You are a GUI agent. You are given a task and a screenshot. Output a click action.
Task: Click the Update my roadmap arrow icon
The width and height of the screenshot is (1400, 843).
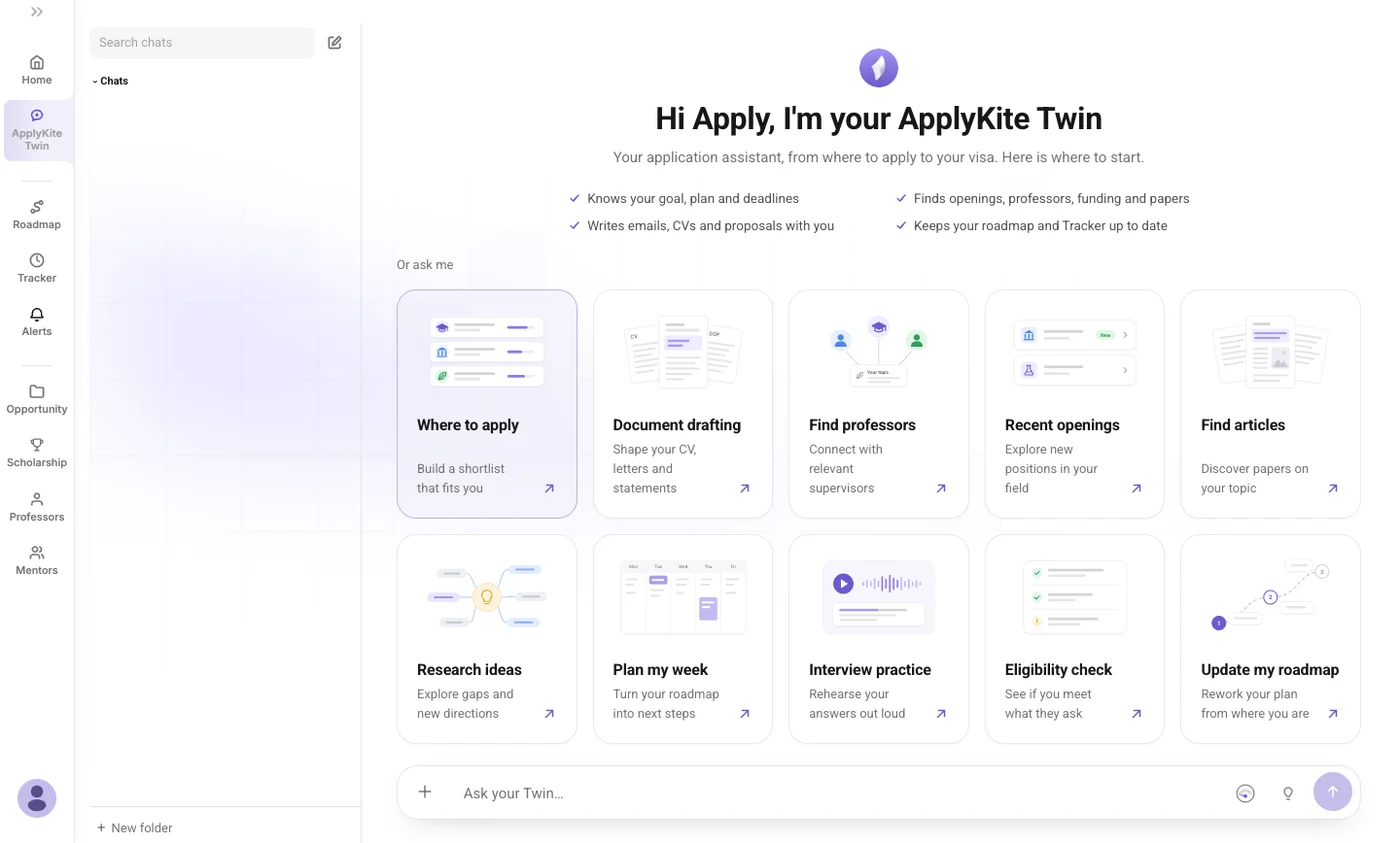[x=1333, y=714]
